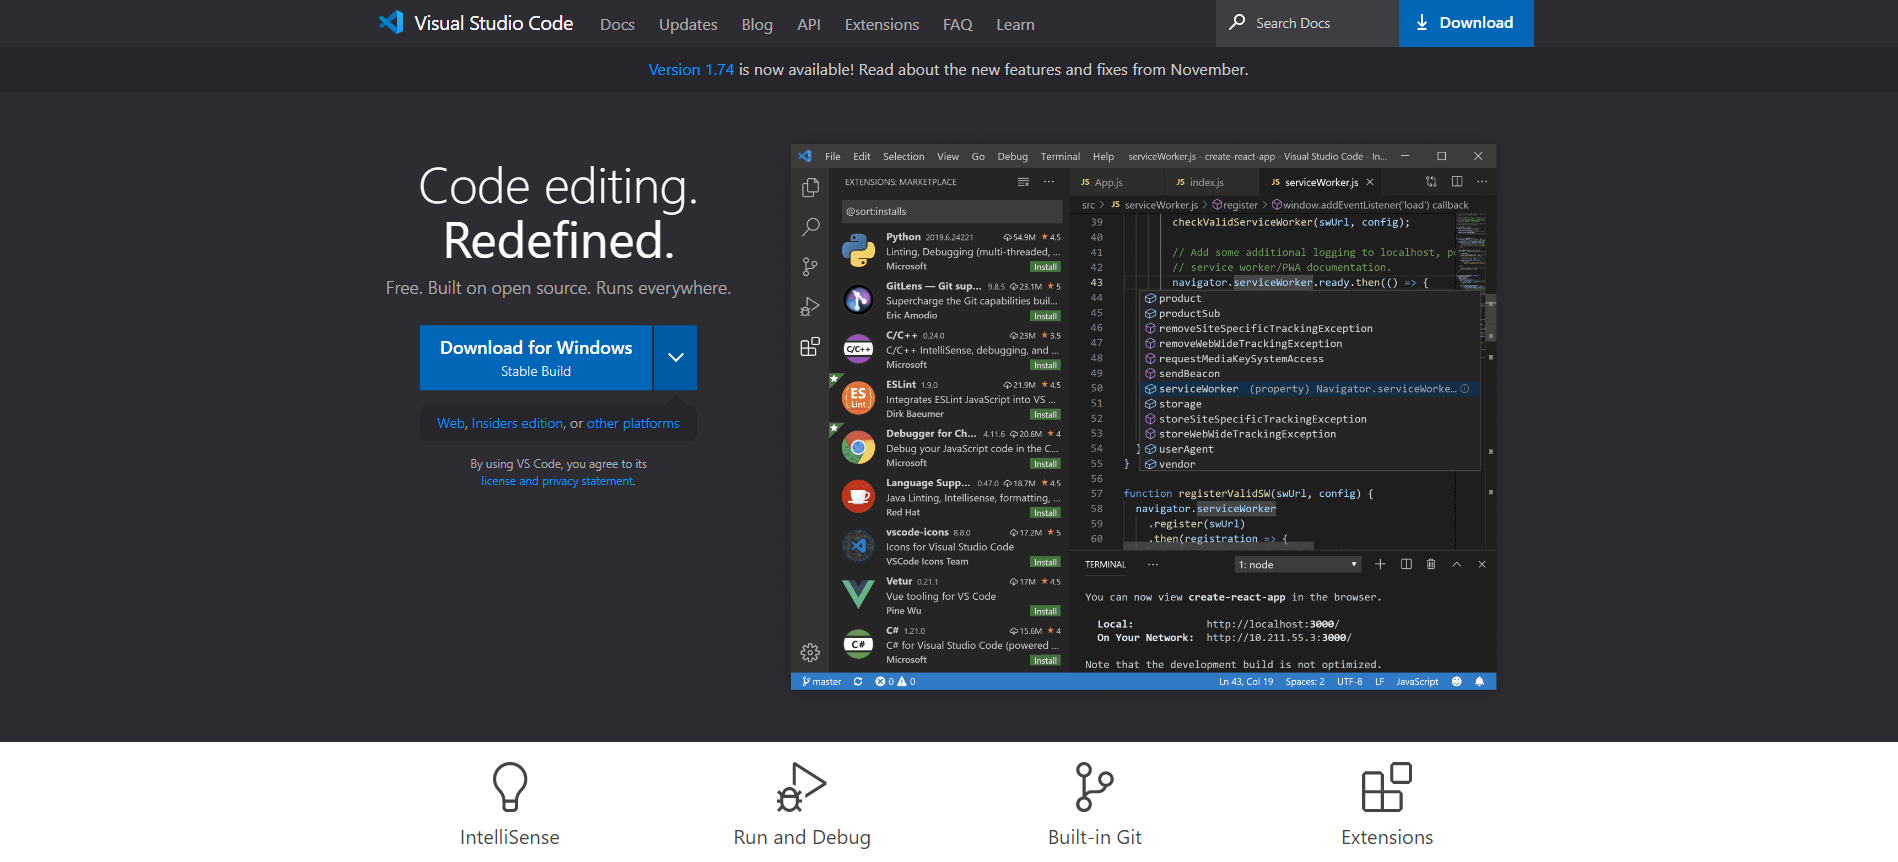
Task: Click the Run and Debug bug icon
Action: click(x=802, y=787)
